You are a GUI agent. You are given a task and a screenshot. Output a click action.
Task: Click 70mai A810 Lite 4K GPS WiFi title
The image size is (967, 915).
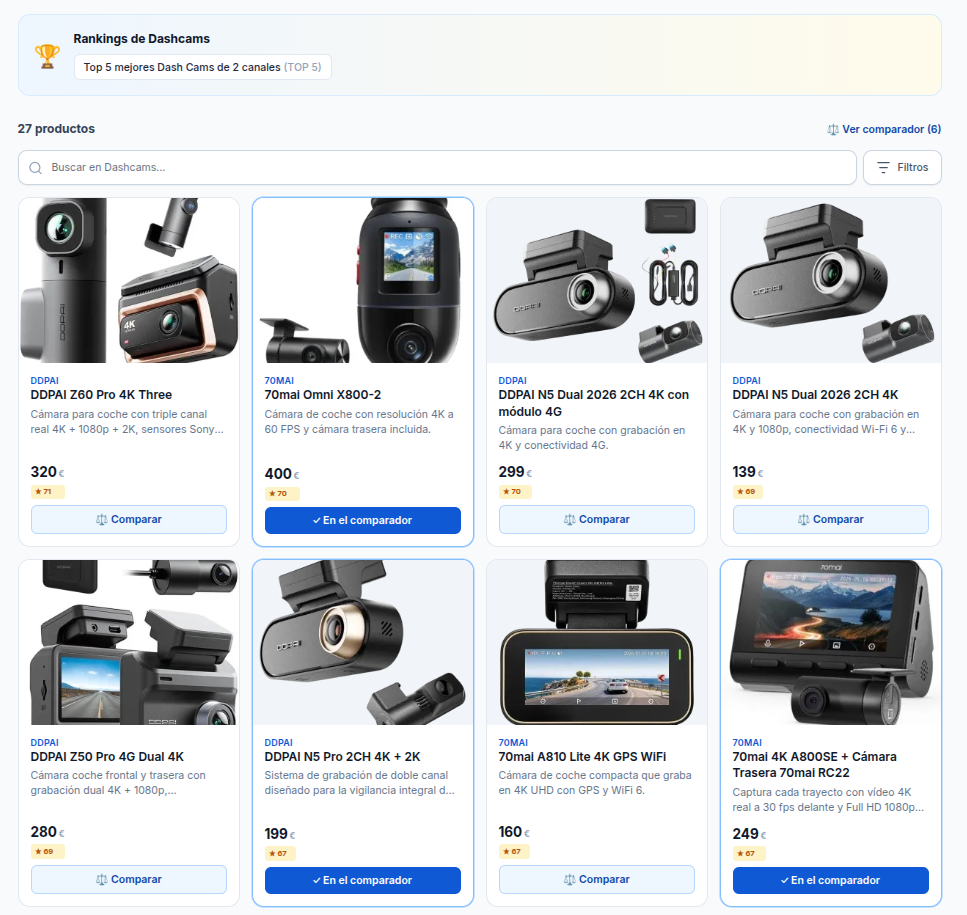click(582, 757)
